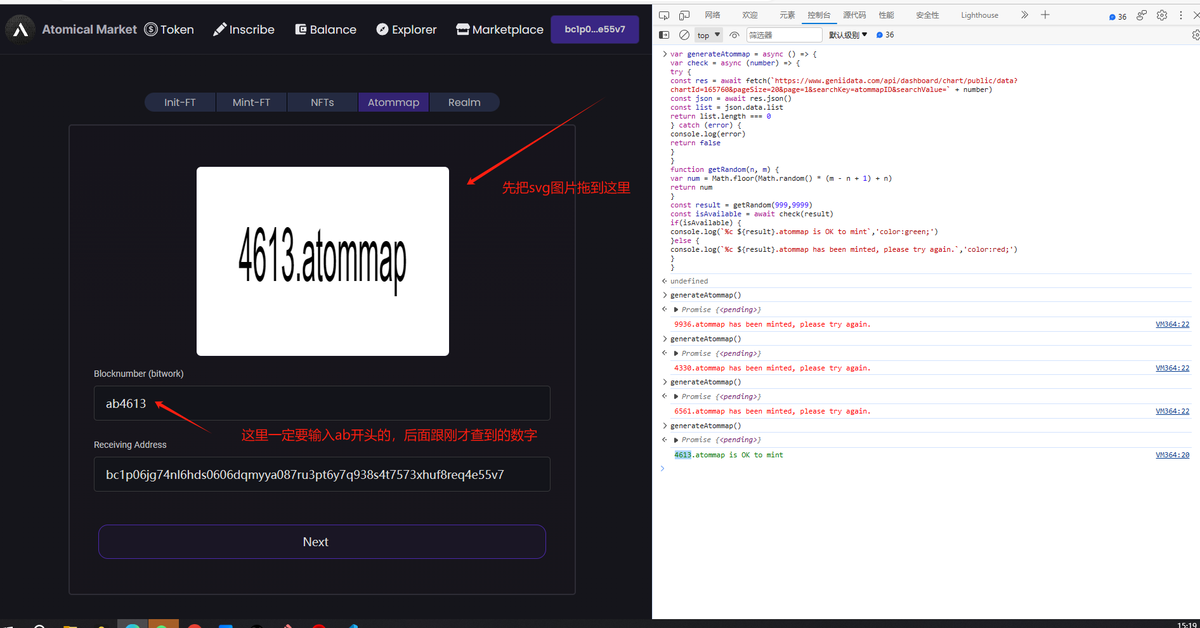Open the top JavaScript context dropdown
The image size is (1200, 628).
pyautogui.click(x=708, y=34)
